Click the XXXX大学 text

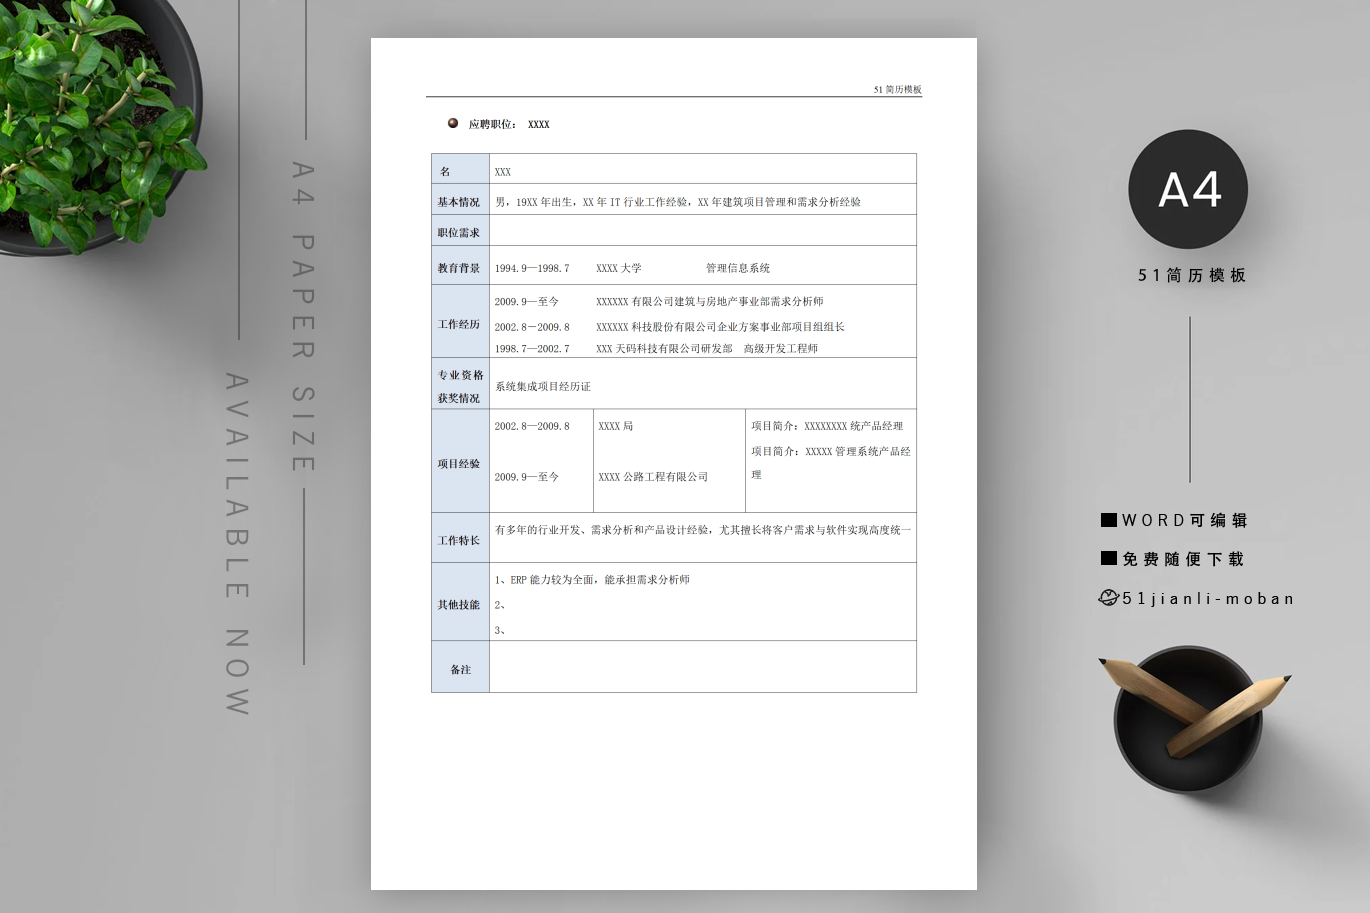(619, 268)
